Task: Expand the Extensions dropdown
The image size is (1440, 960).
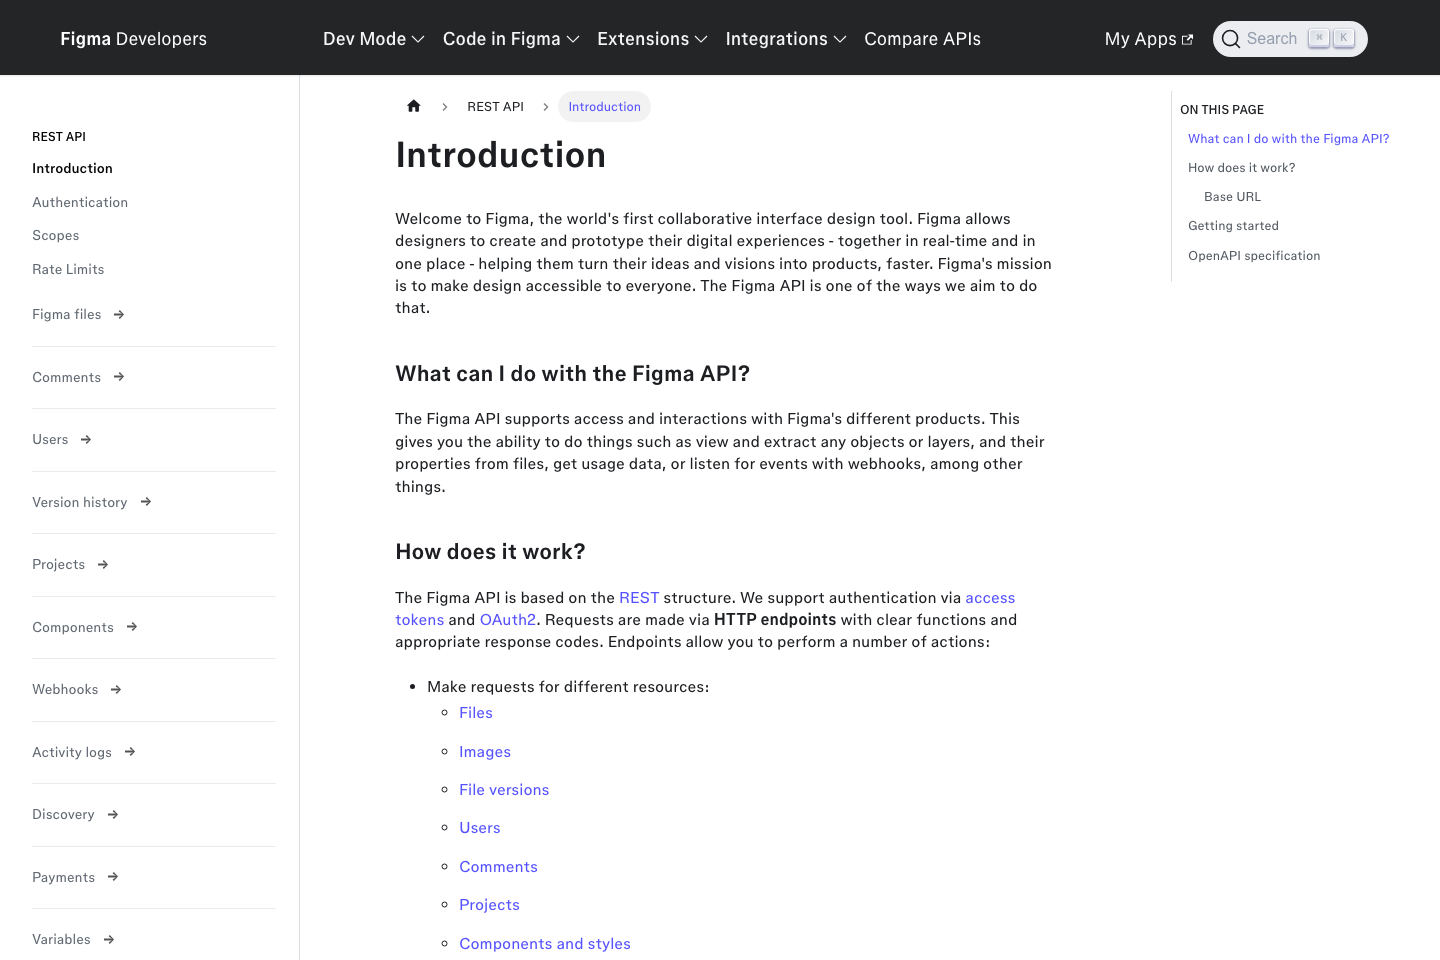Action: tap(651, 38)
